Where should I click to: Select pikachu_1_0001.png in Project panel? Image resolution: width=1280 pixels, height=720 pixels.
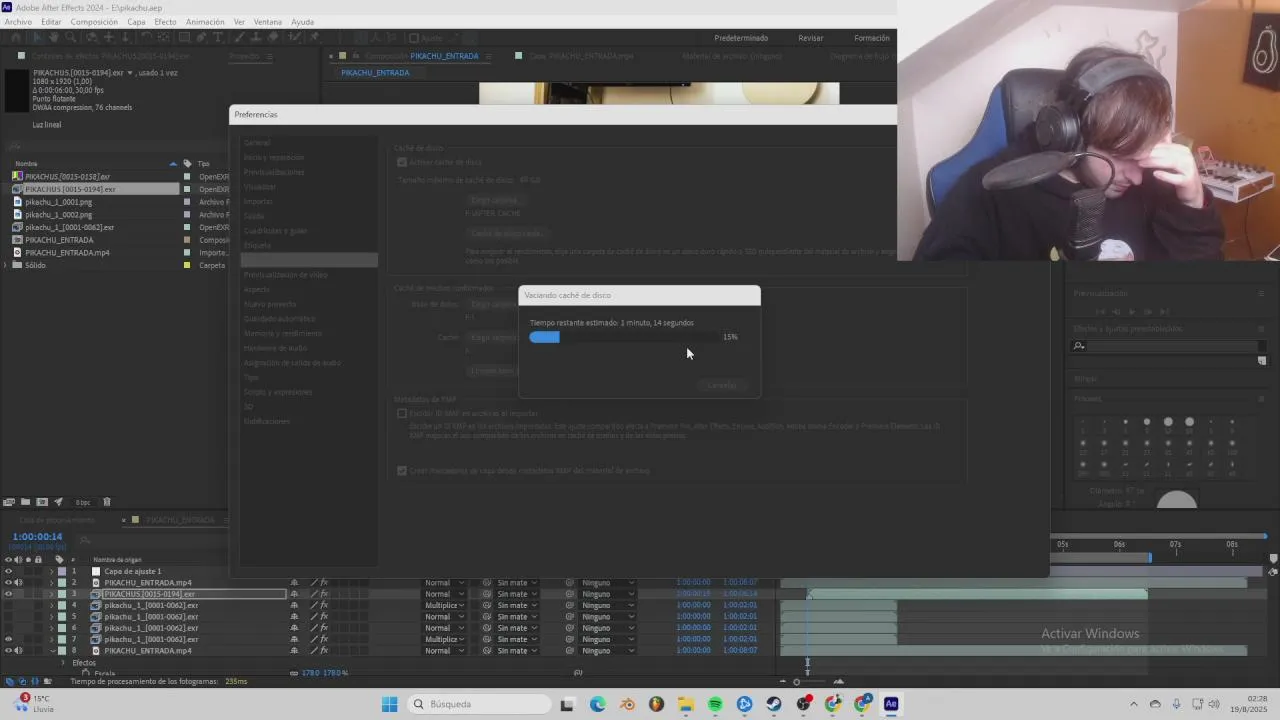[59, 202]
